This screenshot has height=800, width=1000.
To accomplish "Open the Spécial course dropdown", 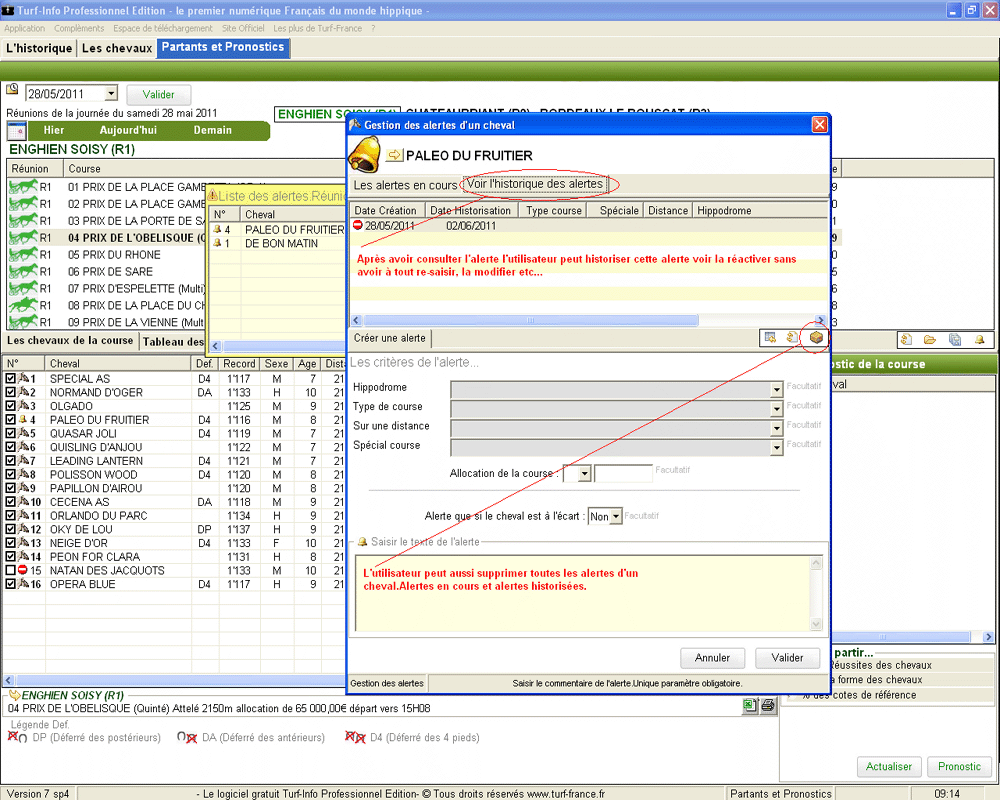I will (776, 448).
